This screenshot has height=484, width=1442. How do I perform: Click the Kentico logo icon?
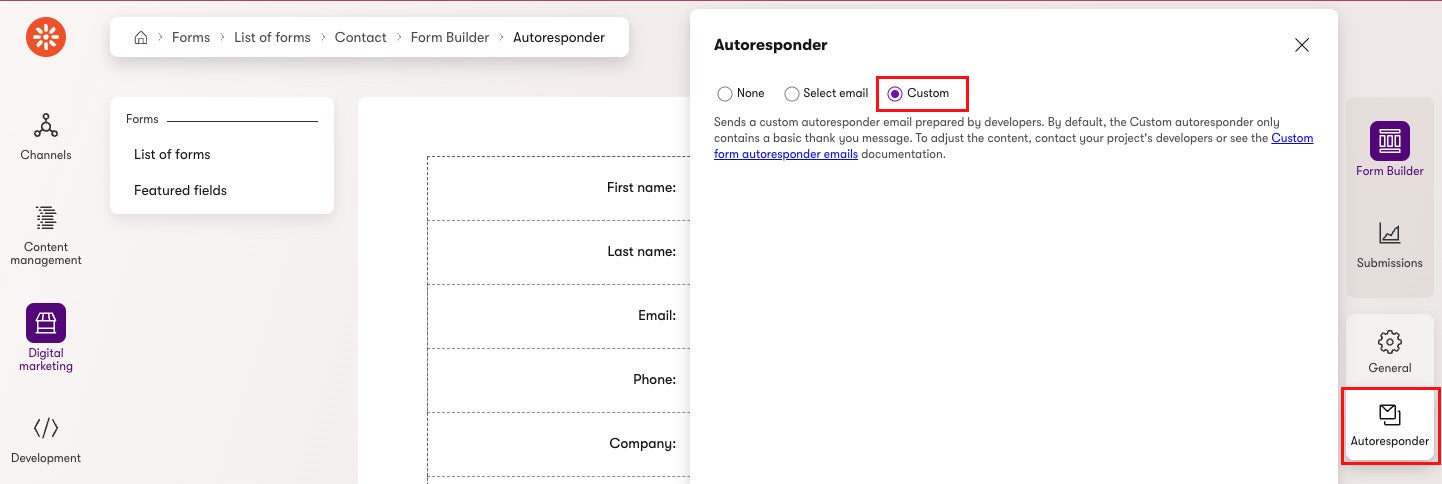[46, 37]
